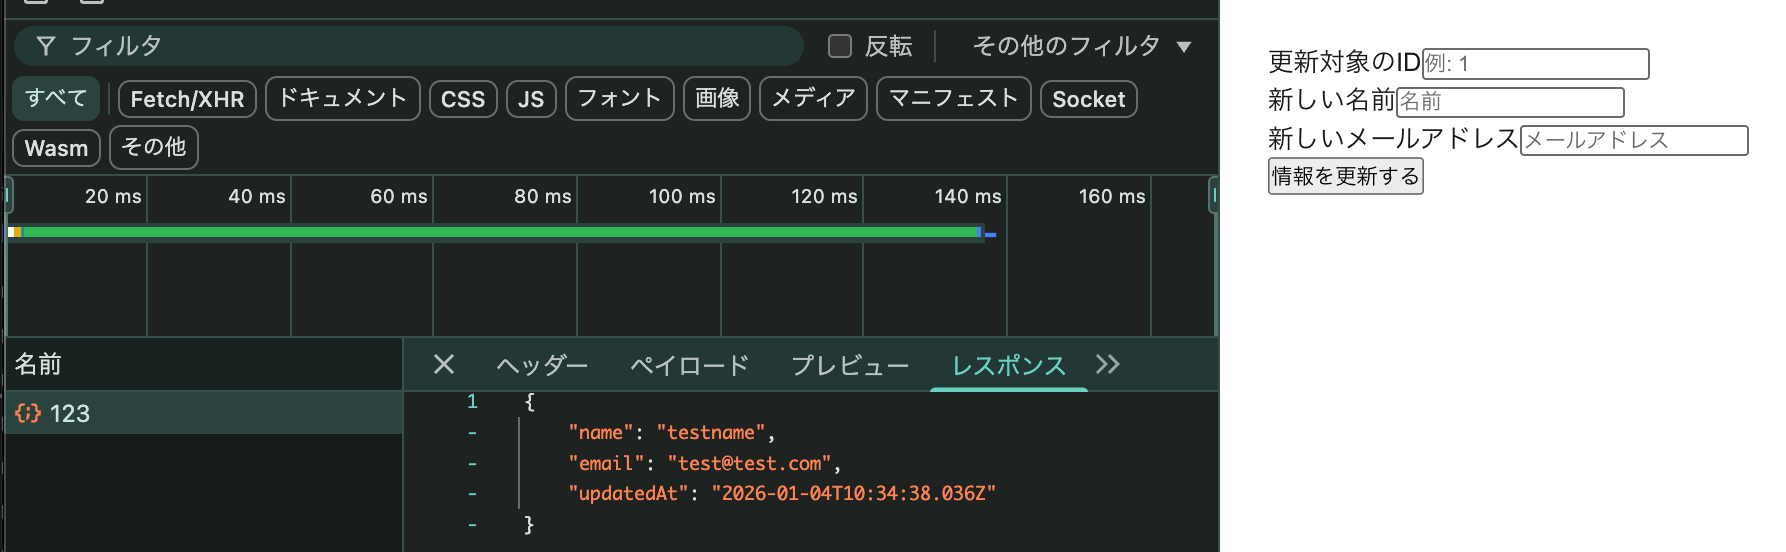
Task: Open the ペイロード tab
Action: [x=689, y=366]
